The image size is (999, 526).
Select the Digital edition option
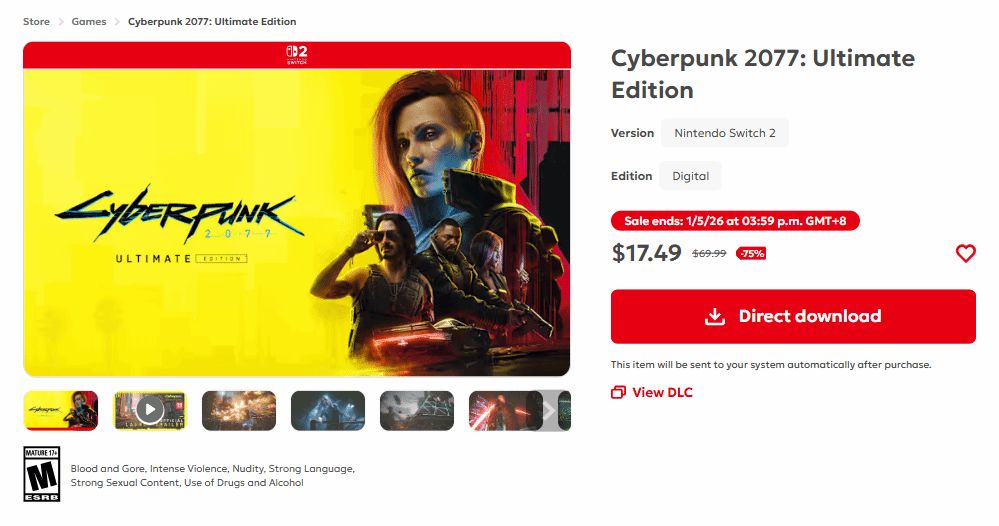(690, 176)
